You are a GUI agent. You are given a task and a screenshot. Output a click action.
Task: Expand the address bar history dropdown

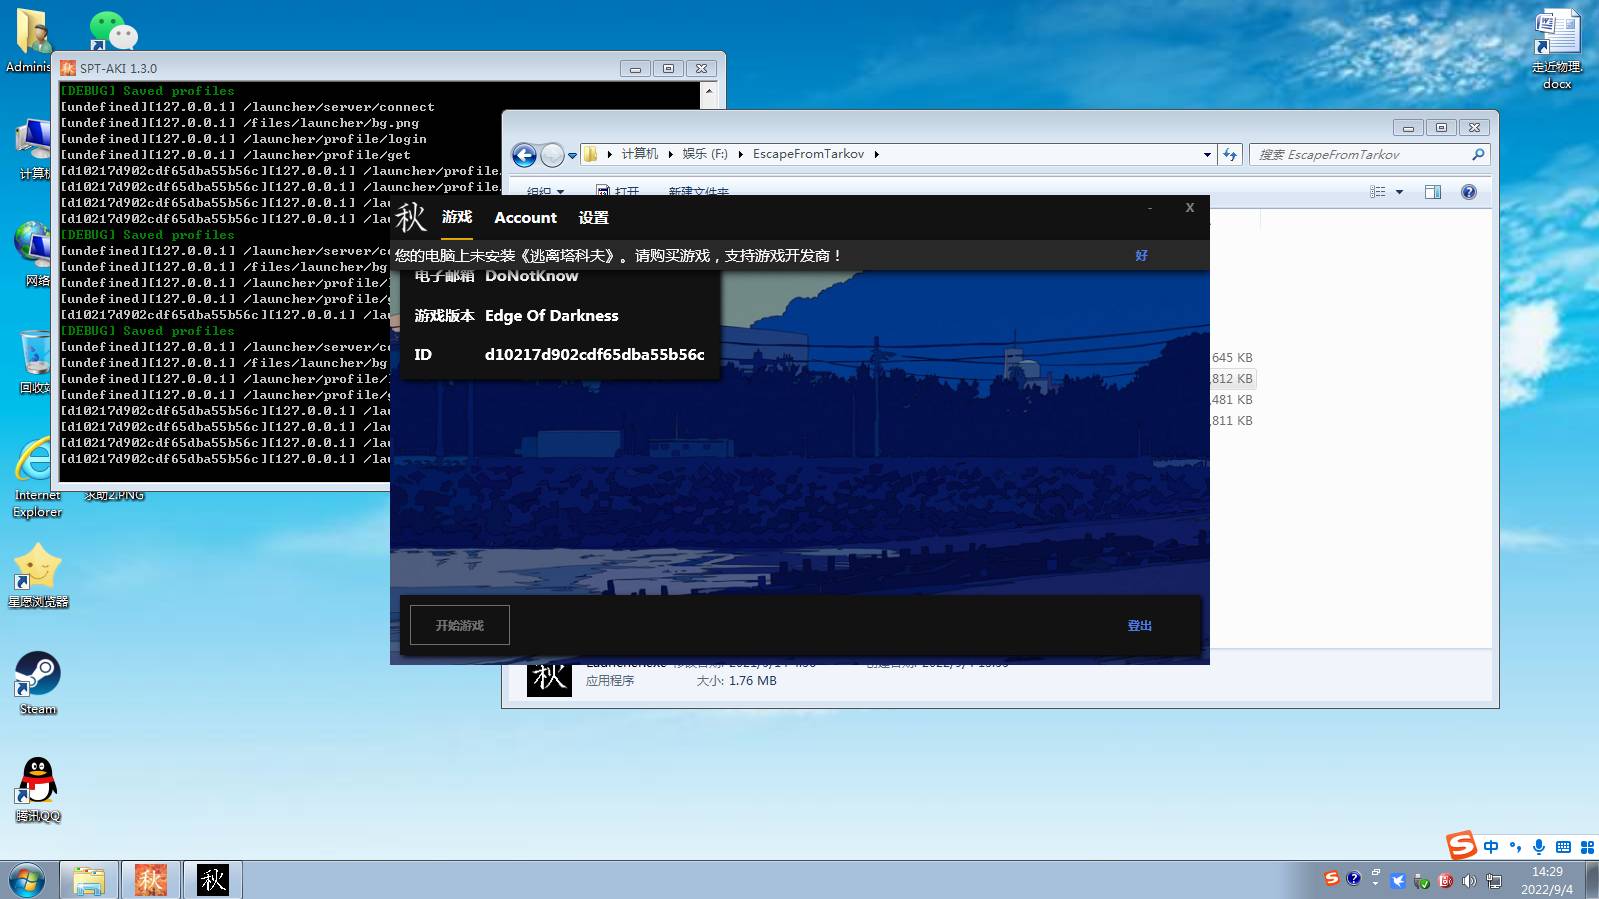[x=1207, y=154]
